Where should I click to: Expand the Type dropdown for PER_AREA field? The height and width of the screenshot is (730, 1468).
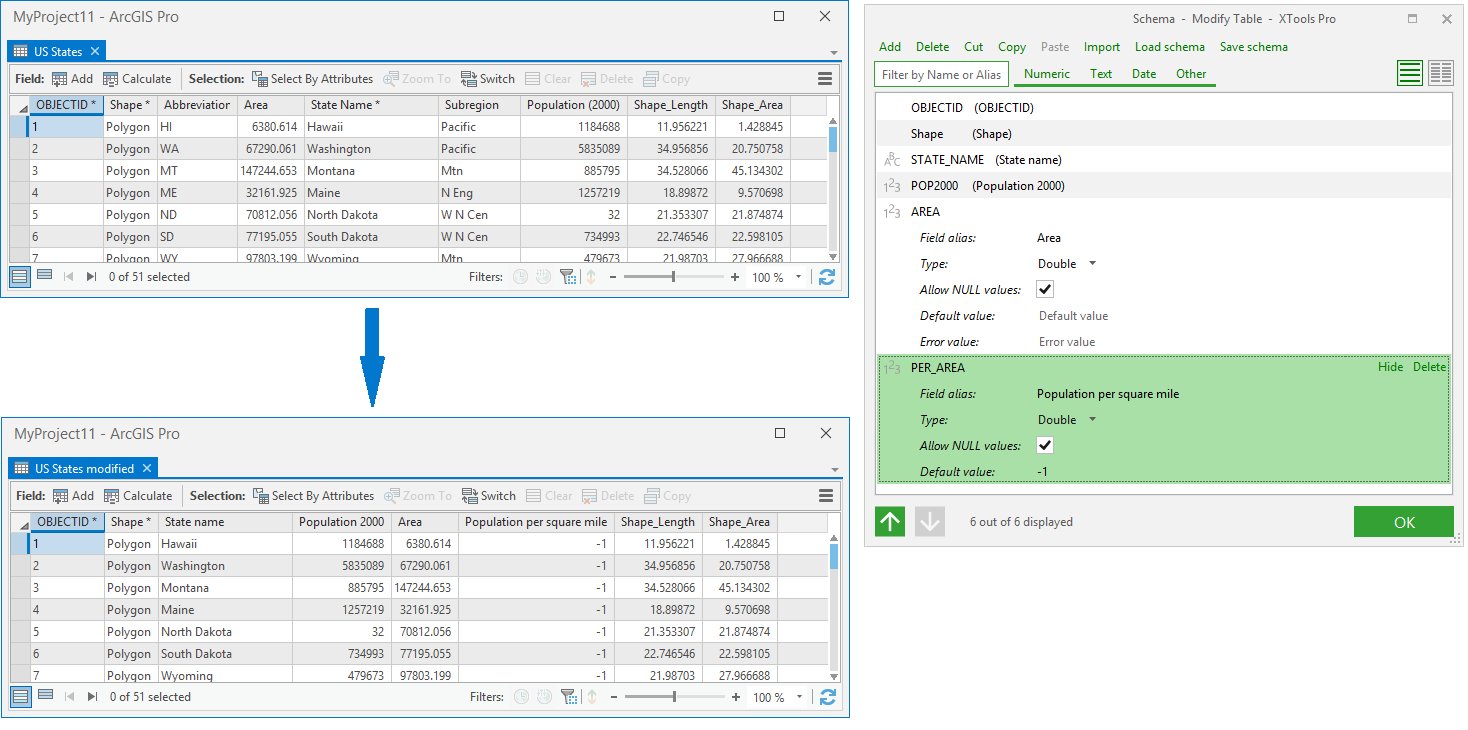point(1092,420)
